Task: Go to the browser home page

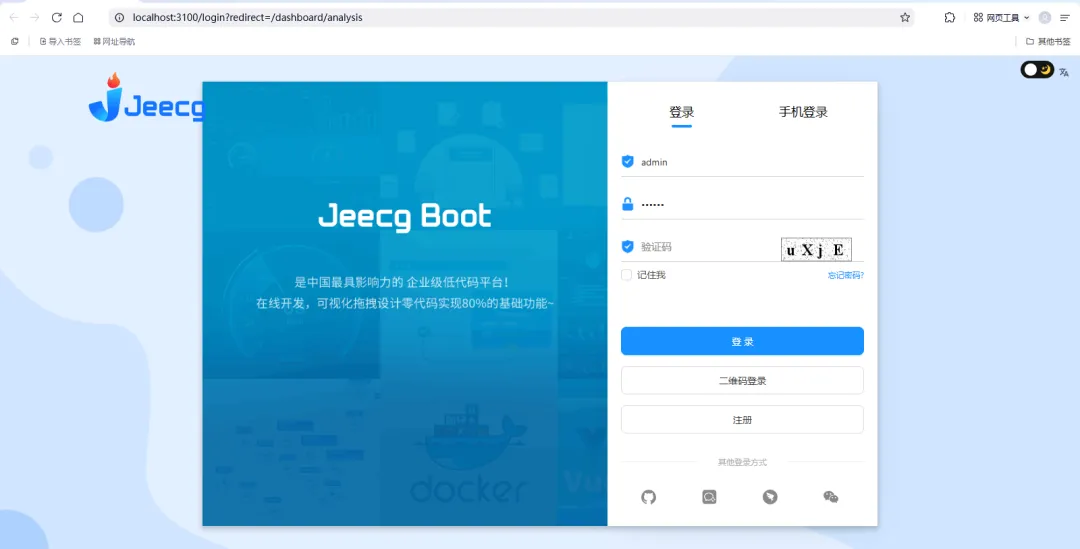Action: (x=79, y=17)
